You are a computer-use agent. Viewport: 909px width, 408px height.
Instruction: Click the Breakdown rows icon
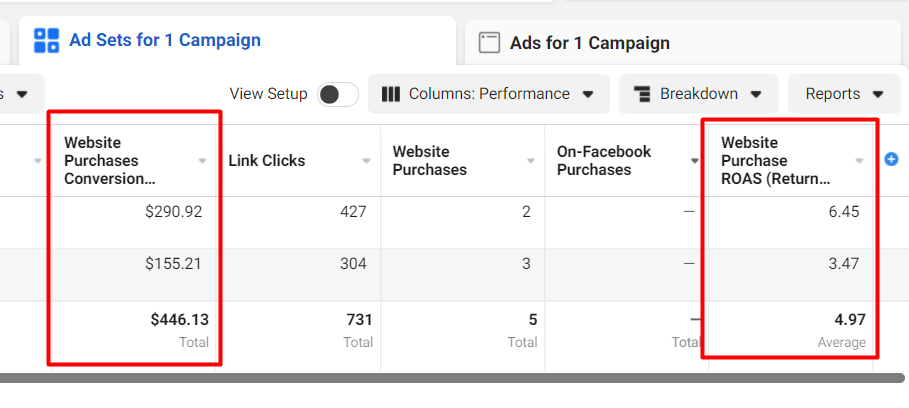tap(642, 94)
